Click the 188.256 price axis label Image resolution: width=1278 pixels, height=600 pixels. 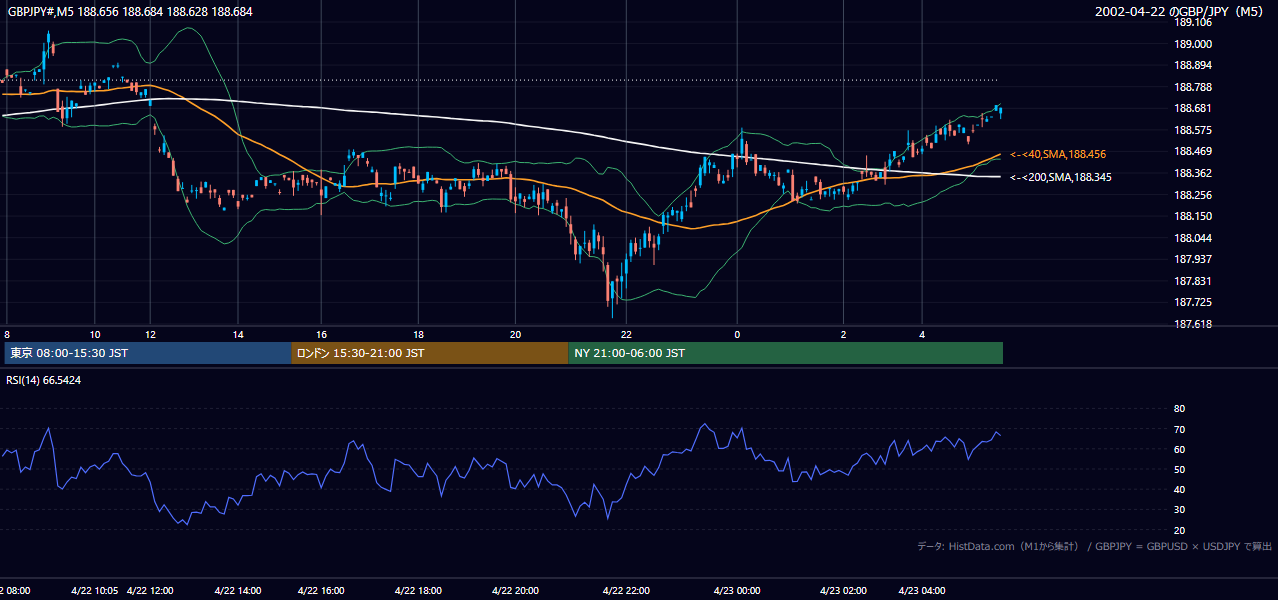point(1192,195)
